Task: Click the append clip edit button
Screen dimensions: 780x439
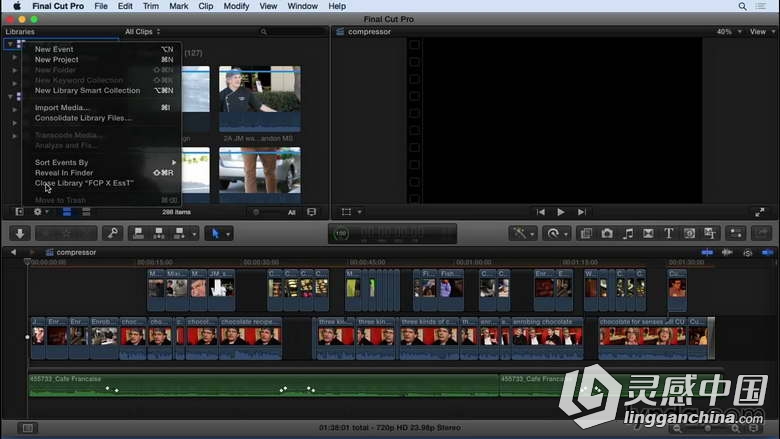Action: coord(179,233)
